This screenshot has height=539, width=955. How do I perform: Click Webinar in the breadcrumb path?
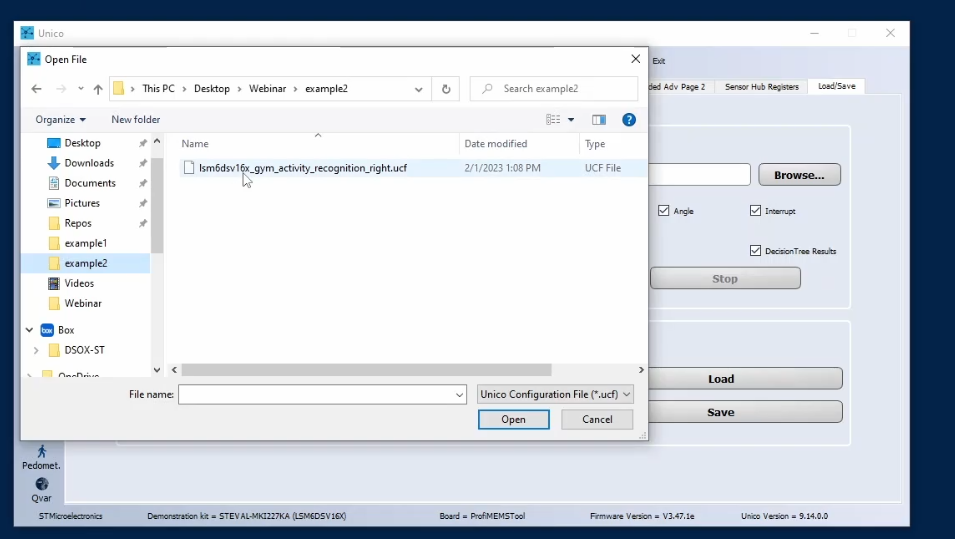[267, 89]
